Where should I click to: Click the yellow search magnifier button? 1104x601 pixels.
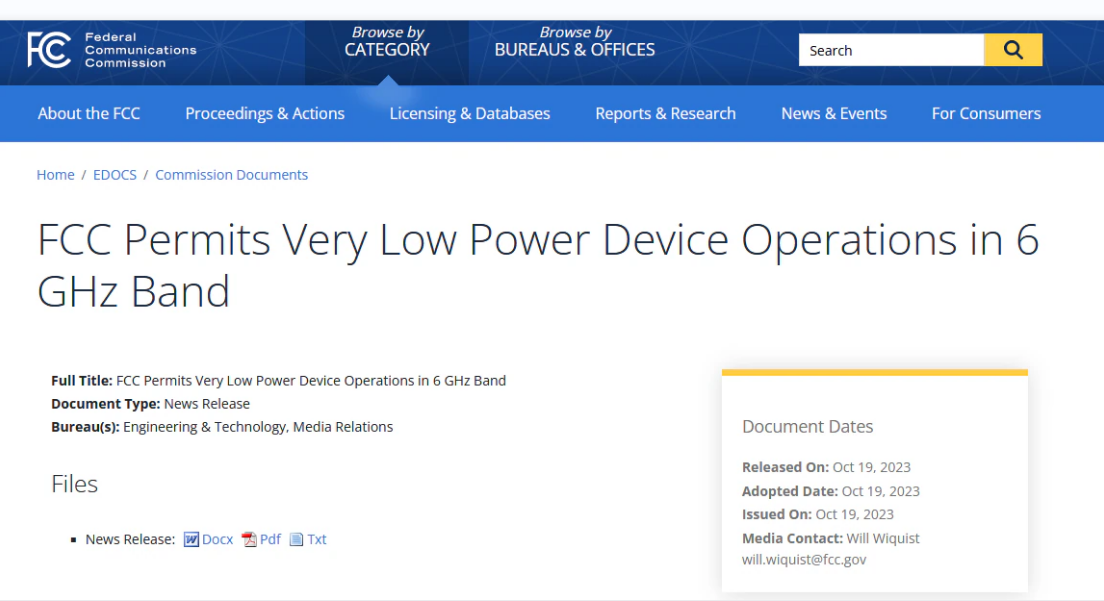(1013, 50)
